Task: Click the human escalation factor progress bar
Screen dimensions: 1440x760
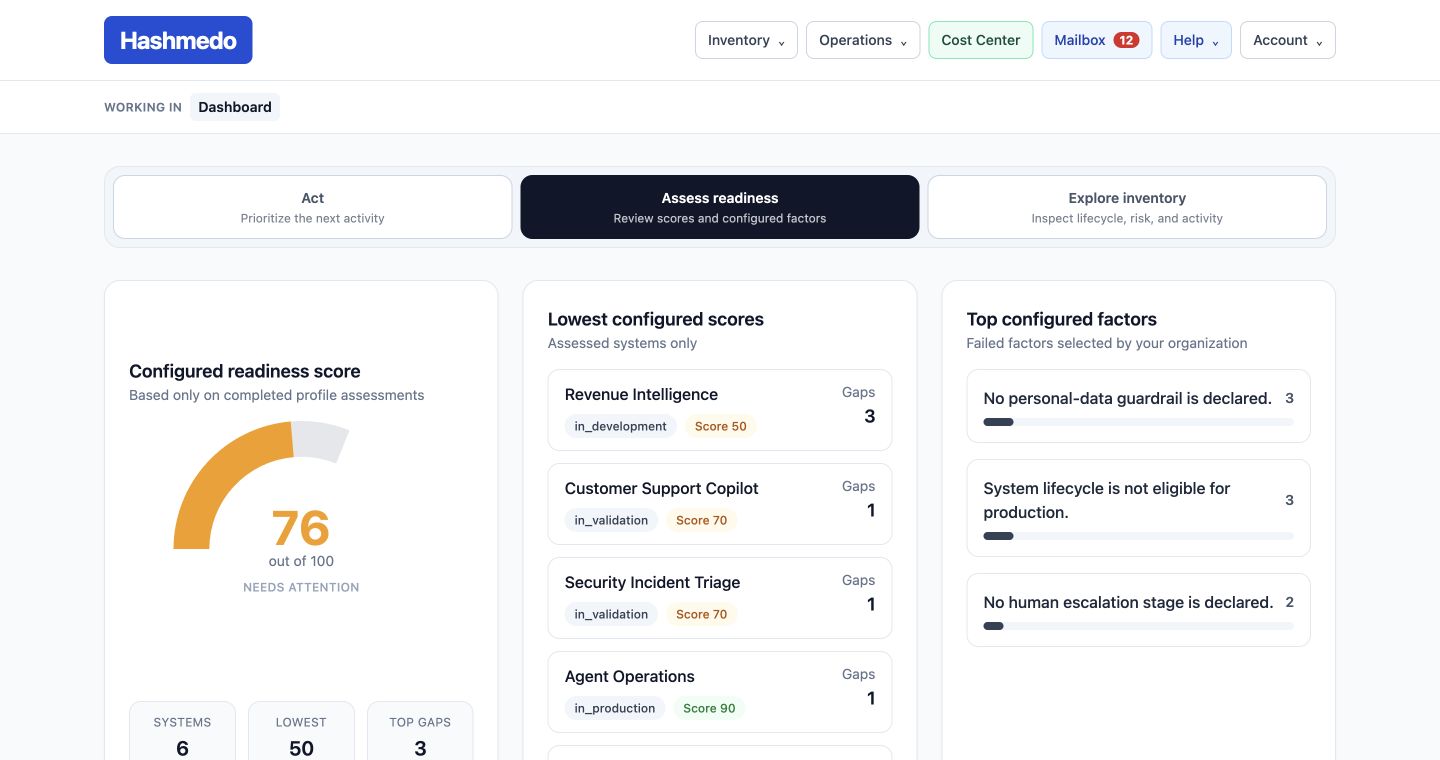Action: coord(1139,626)
